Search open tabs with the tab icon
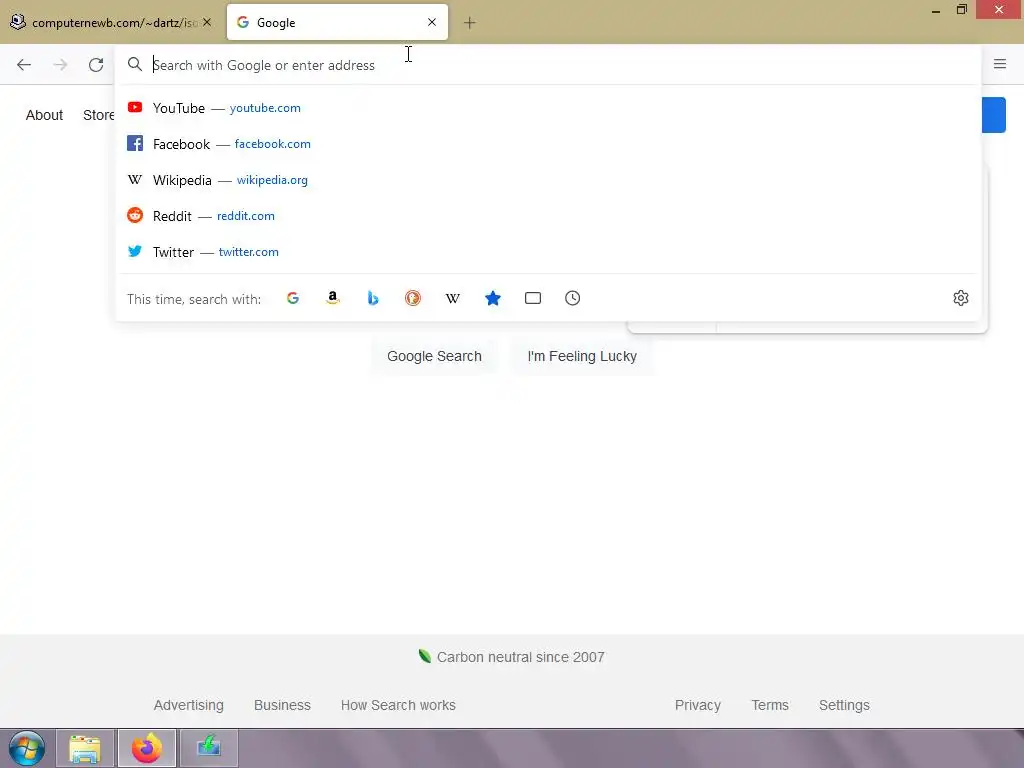The image size is (1024, 768). pos(533,298)
